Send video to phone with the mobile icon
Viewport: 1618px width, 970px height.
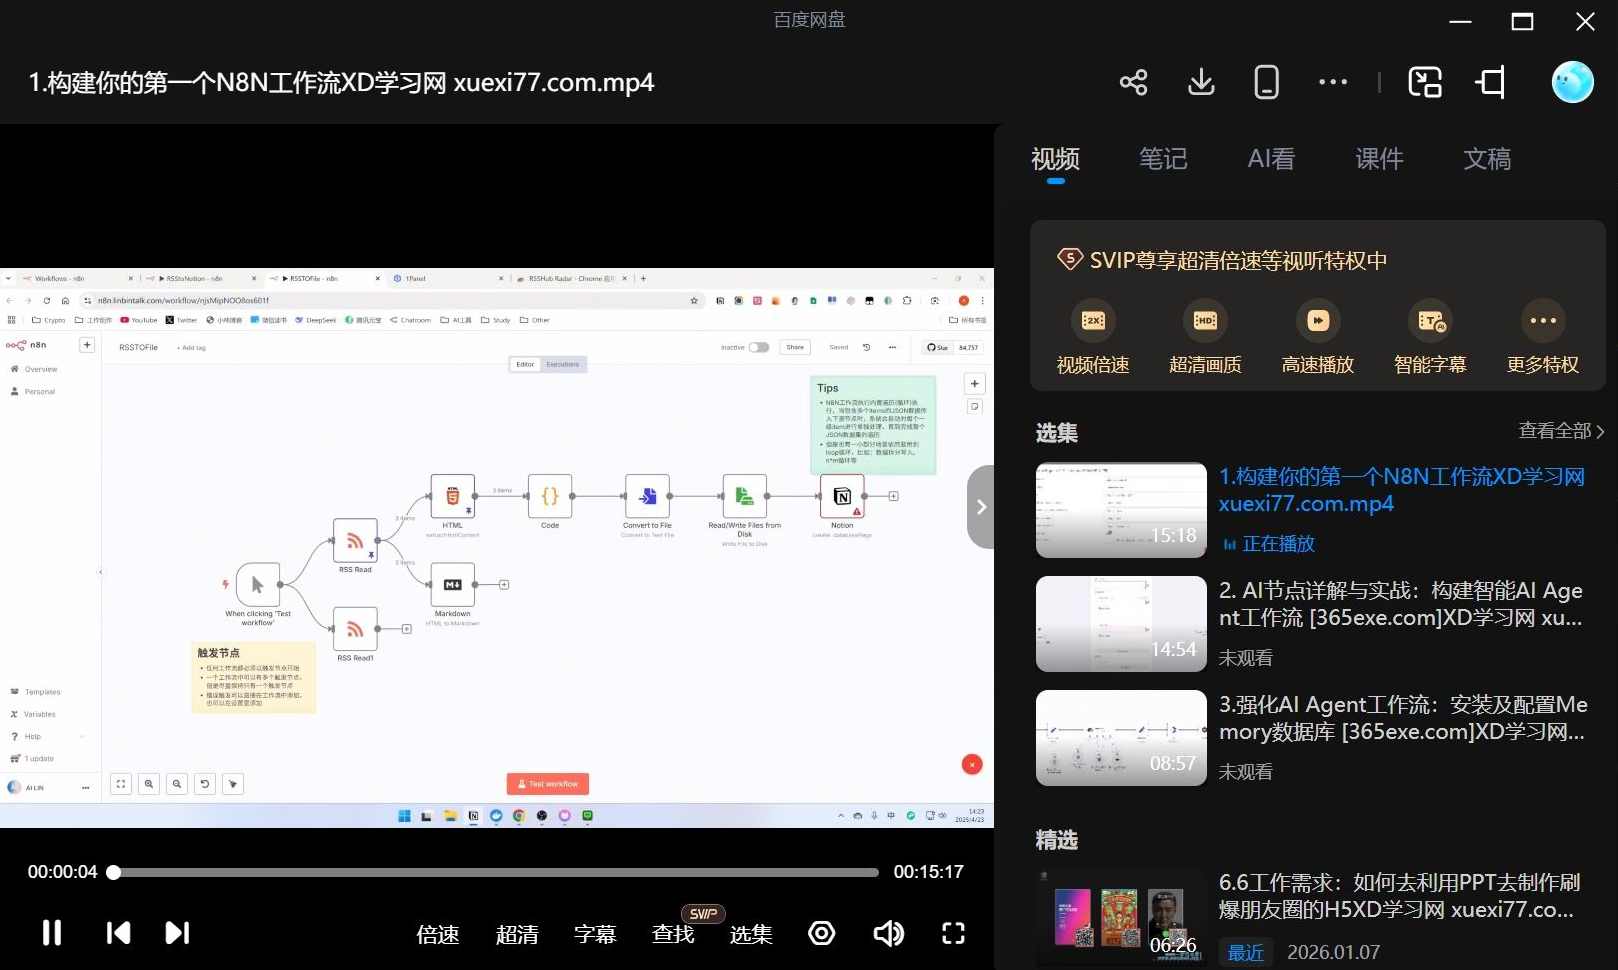(1266, 82)
